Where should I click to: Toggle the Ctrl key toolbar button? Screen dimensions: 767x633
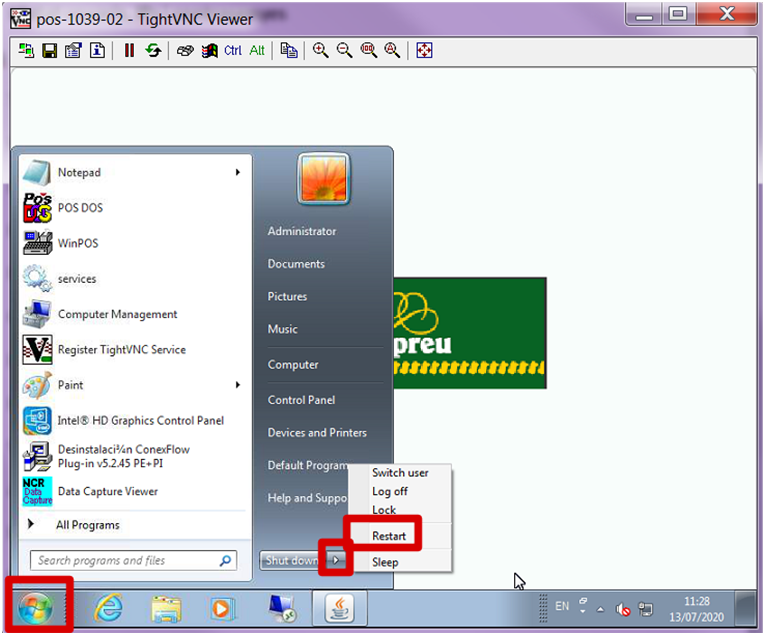coord(233,50)
